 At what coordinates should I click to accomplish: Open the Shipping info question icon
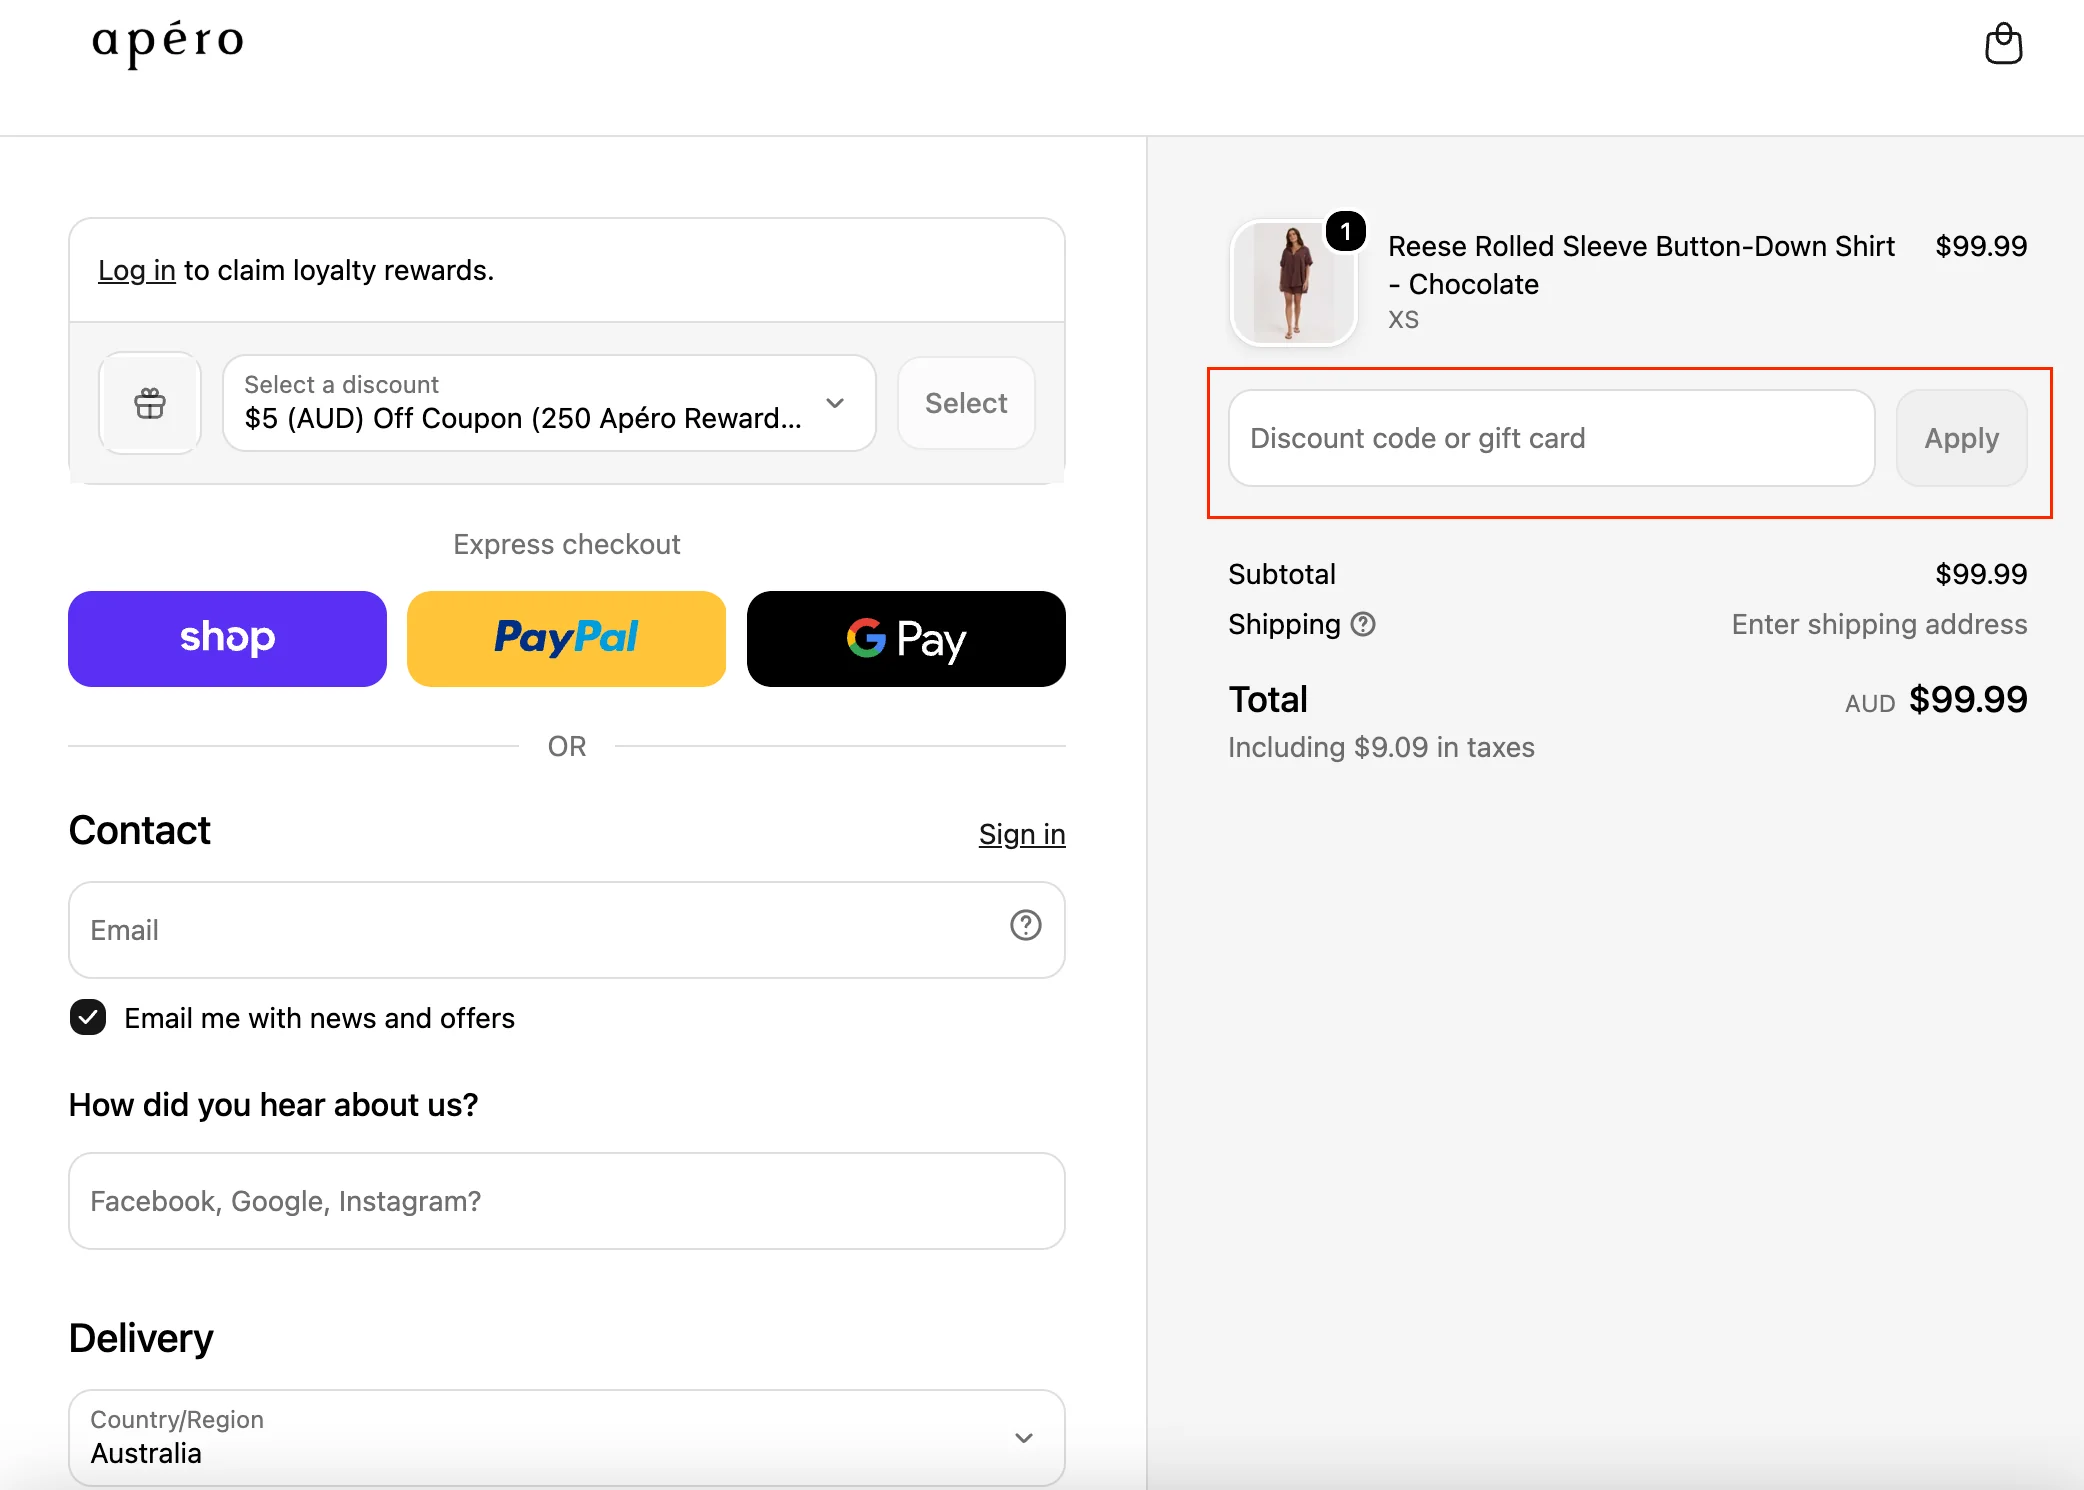pyautogui.click(x=1363, y=624)
